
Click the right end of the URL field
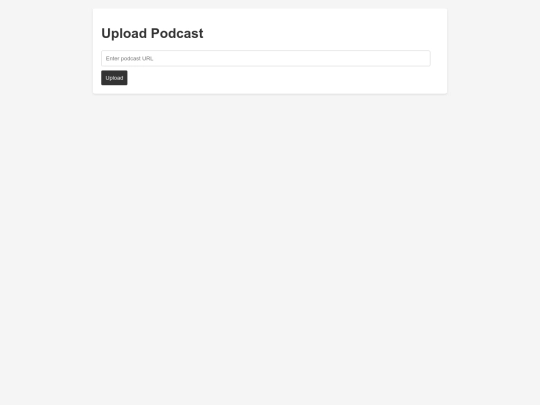pos(422,58)
